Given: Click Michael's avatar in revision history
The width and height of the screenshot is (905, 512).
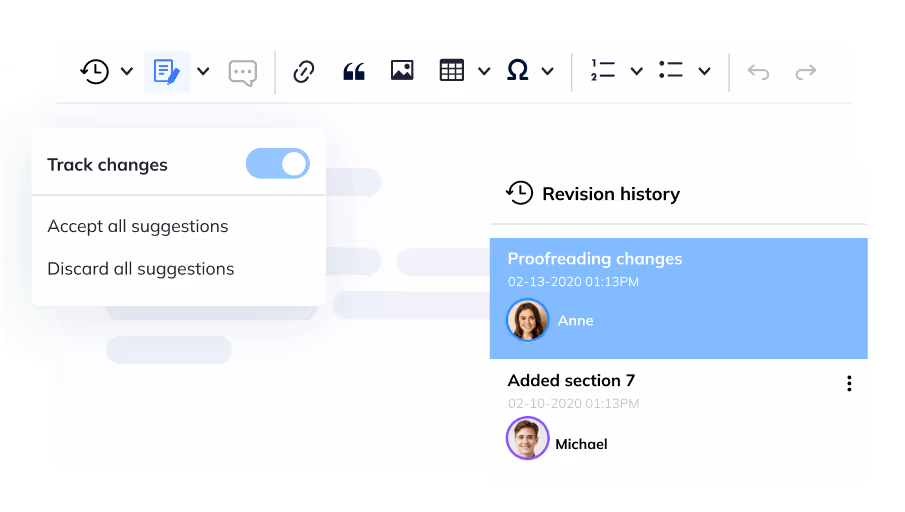Looking at the screenshot, I should pos(527,438).
